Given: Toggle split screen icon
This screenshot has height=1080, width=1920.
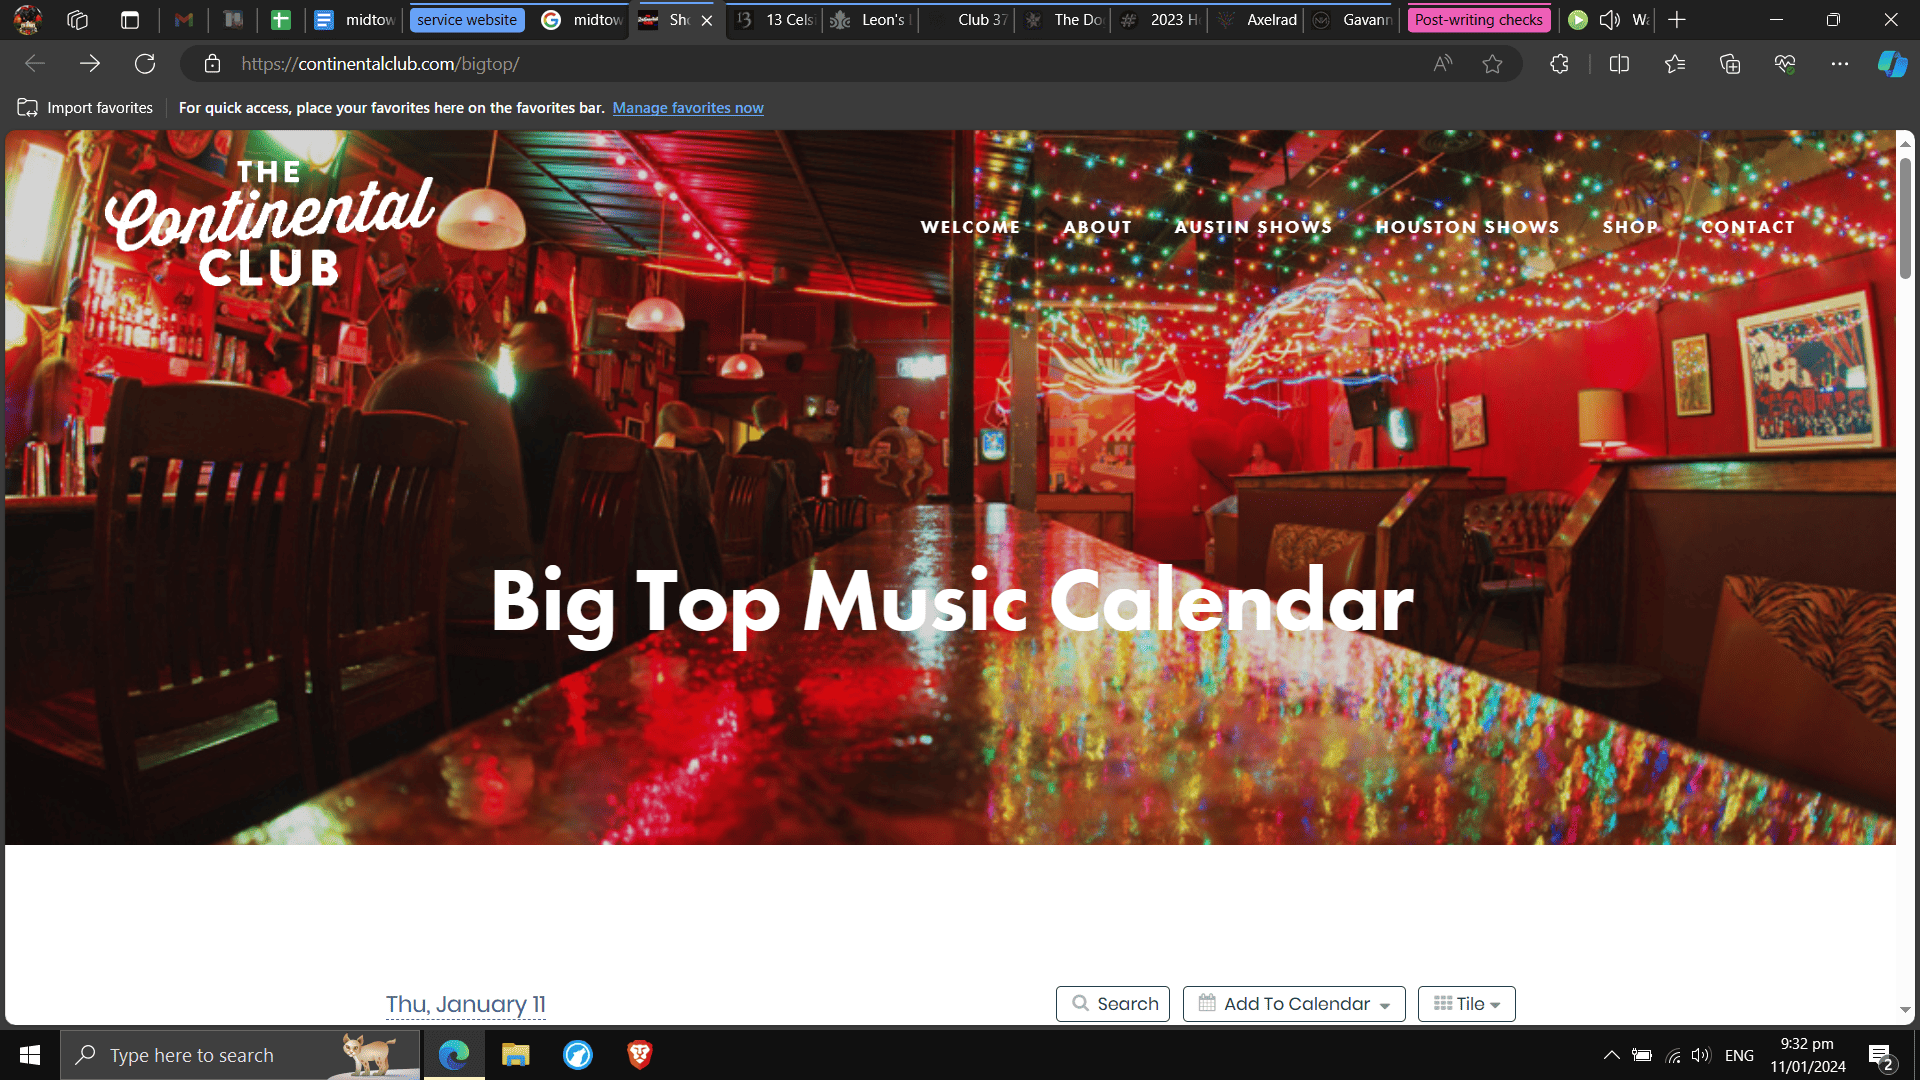Looking at the screenshot, I should point(1619,64).
